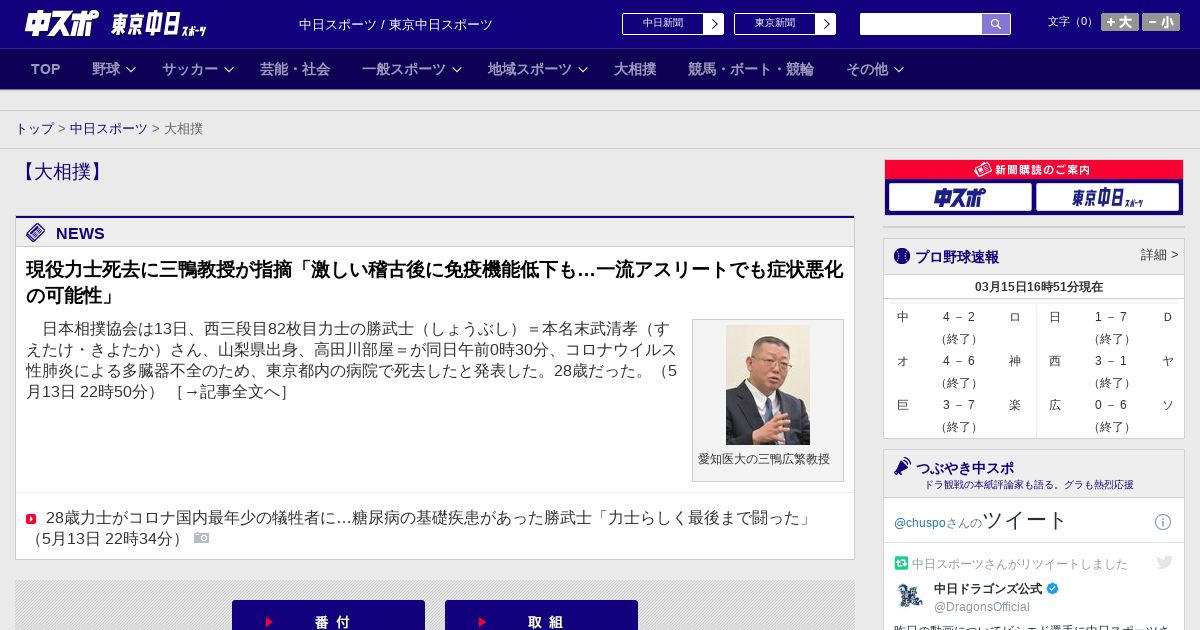Expand the その他 dropdown

875,69
